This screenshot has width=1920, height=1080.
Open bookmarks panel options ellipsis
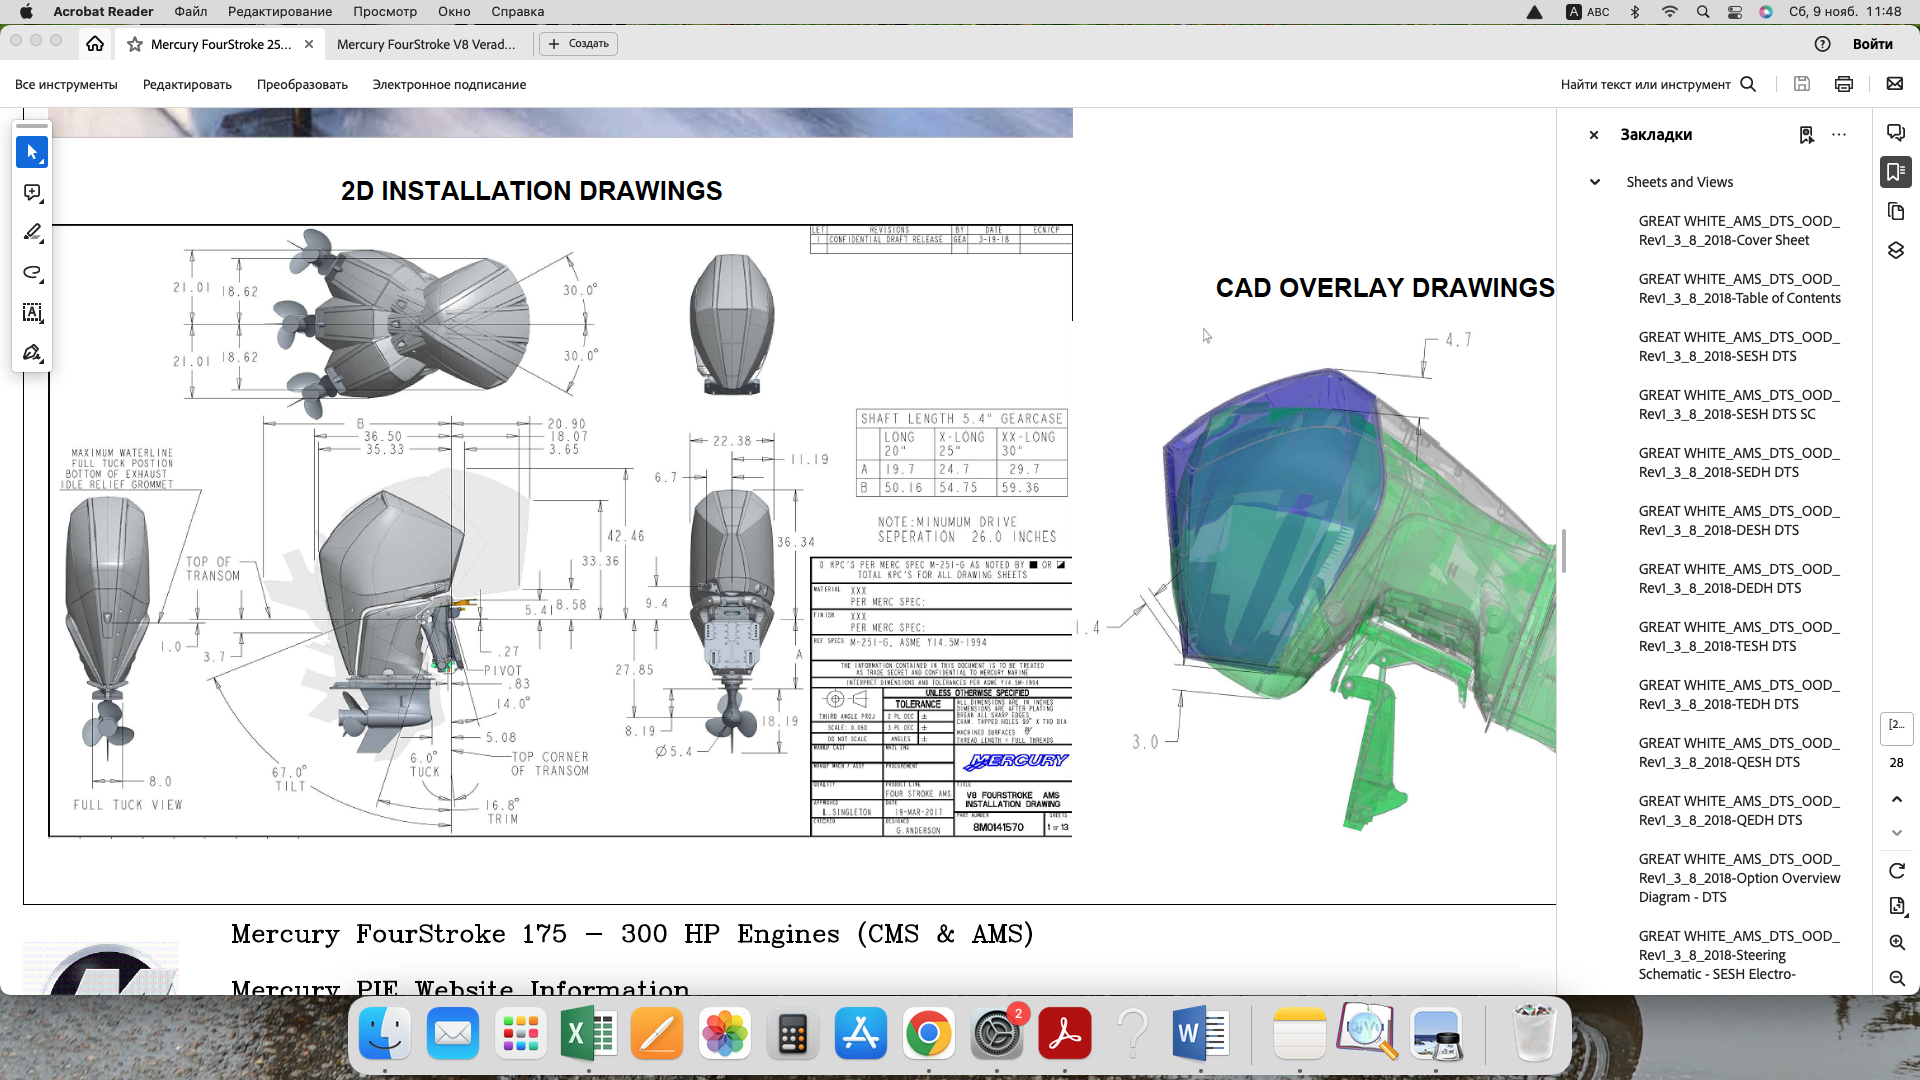click(1839, 135)
